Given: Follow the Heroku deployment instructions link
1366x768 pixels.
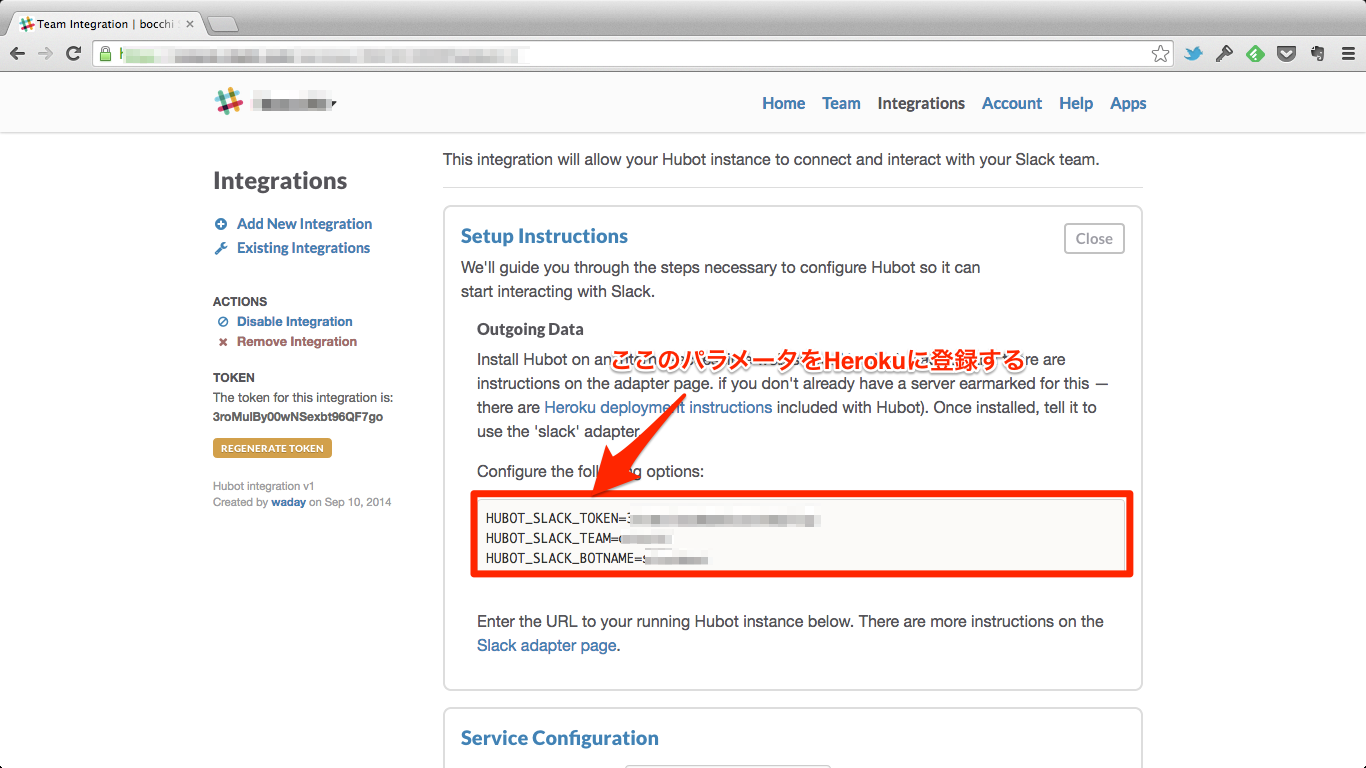Looking at the screenshot, I should pyautogui.click(x=657, y=408).
